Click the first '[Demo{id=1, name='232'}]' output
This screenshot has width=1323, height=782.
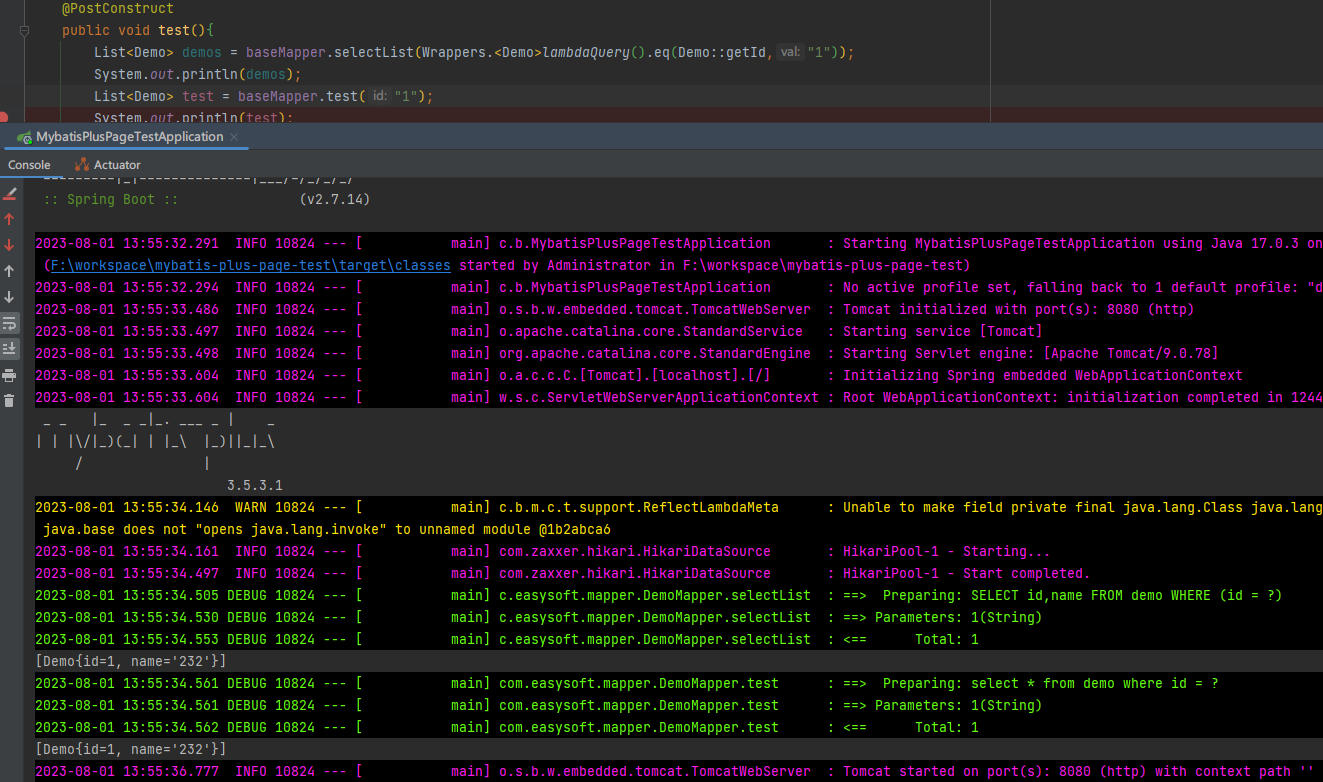131,661
